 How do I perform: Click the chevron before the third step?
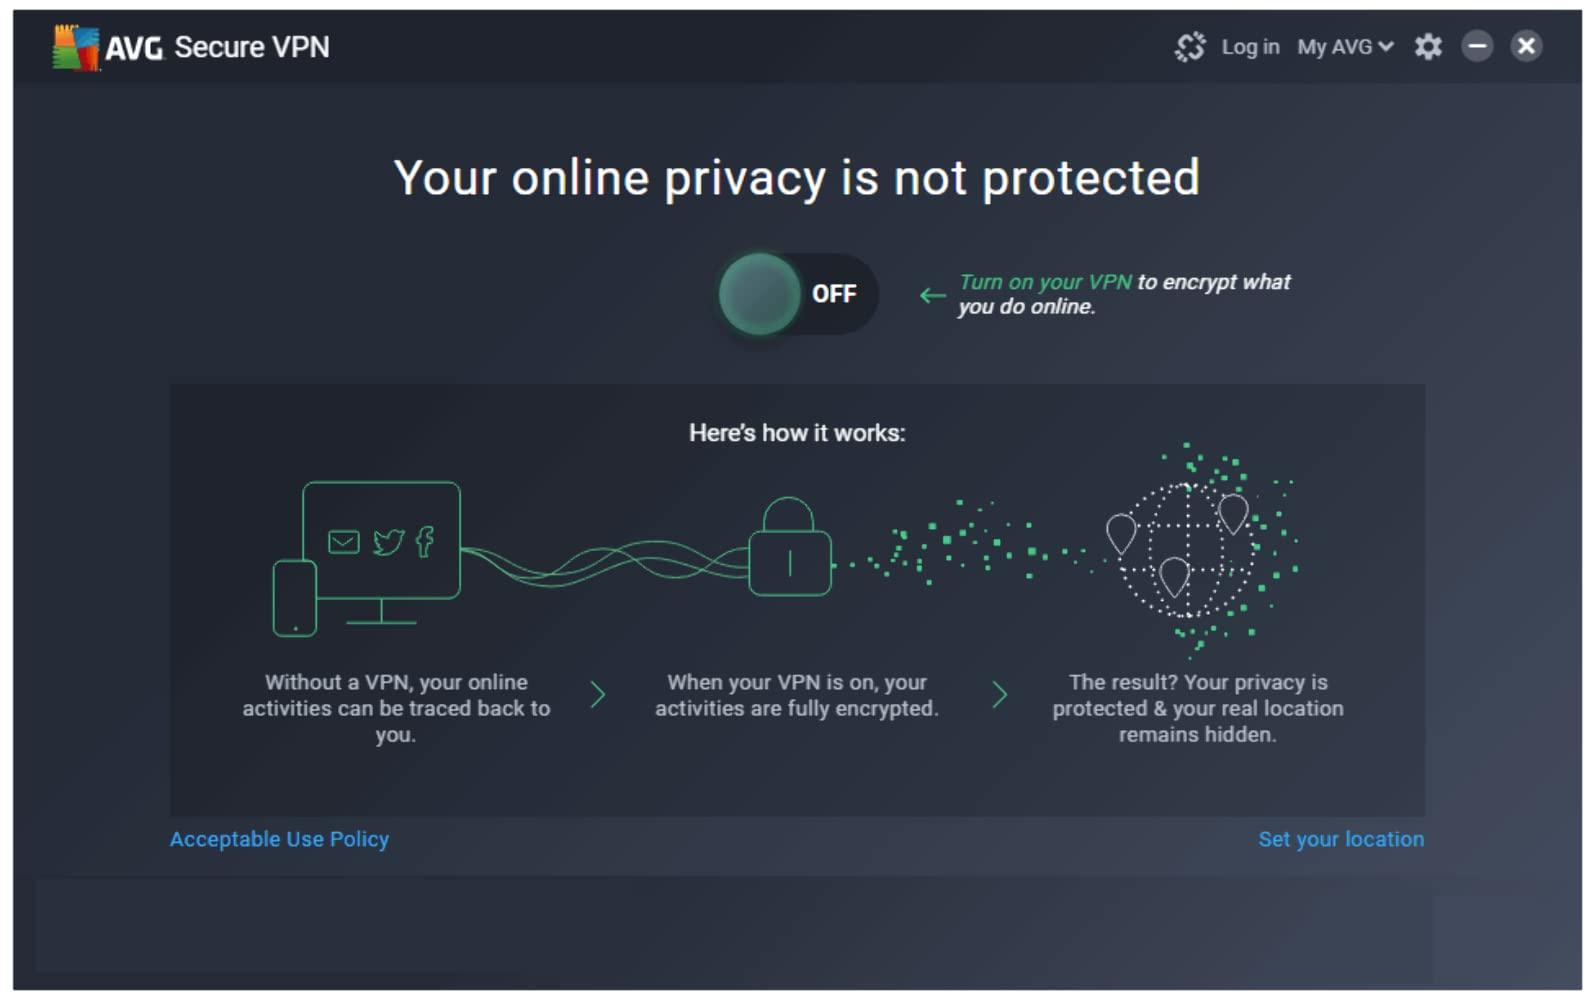[998, 694]
